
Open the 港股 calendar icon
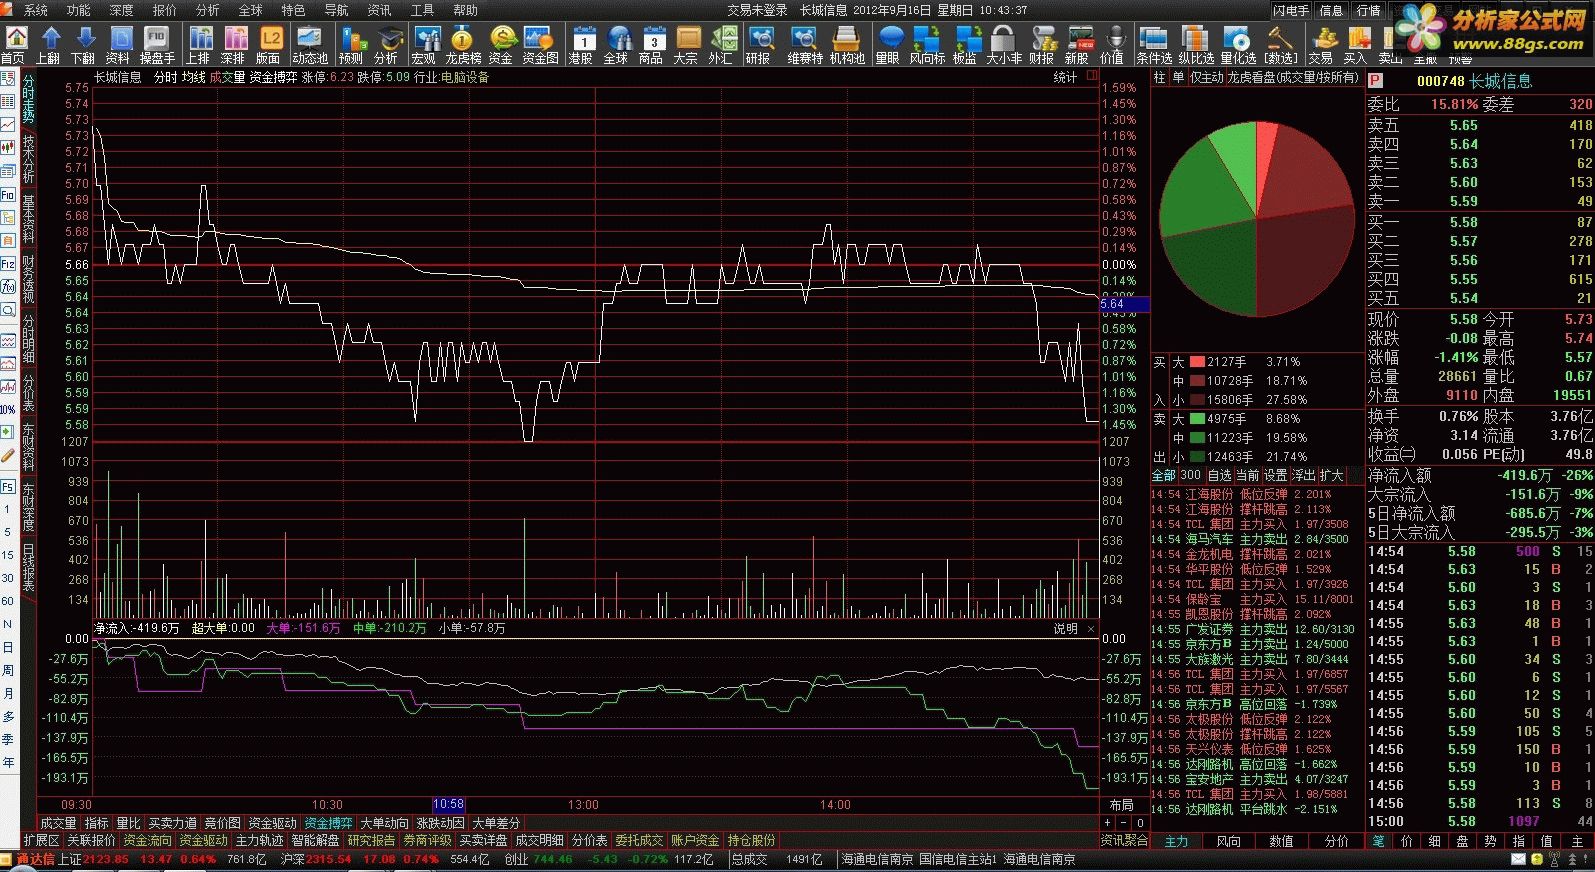pos(581,45)
